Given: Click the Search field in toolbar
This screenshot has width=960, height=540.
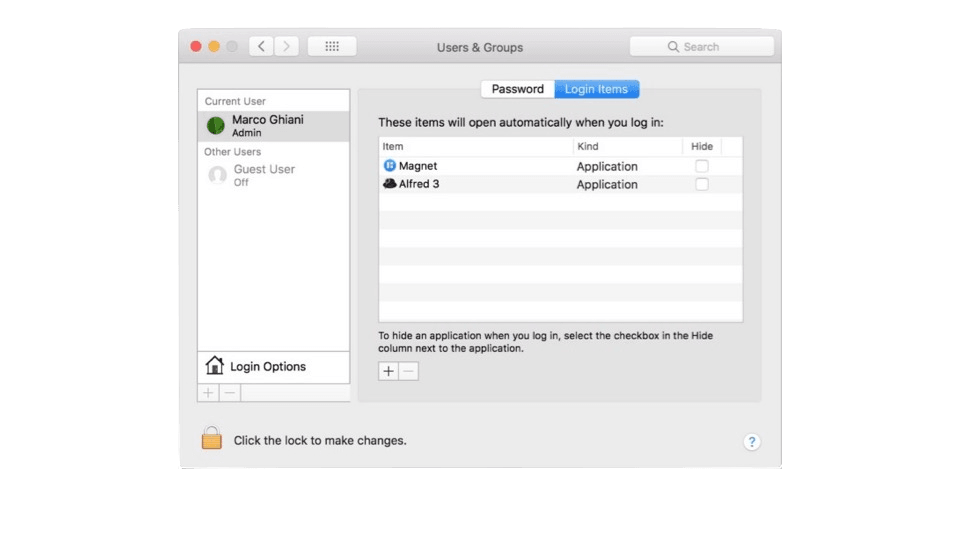Looking at the screenshot, I should click(701, 47).
